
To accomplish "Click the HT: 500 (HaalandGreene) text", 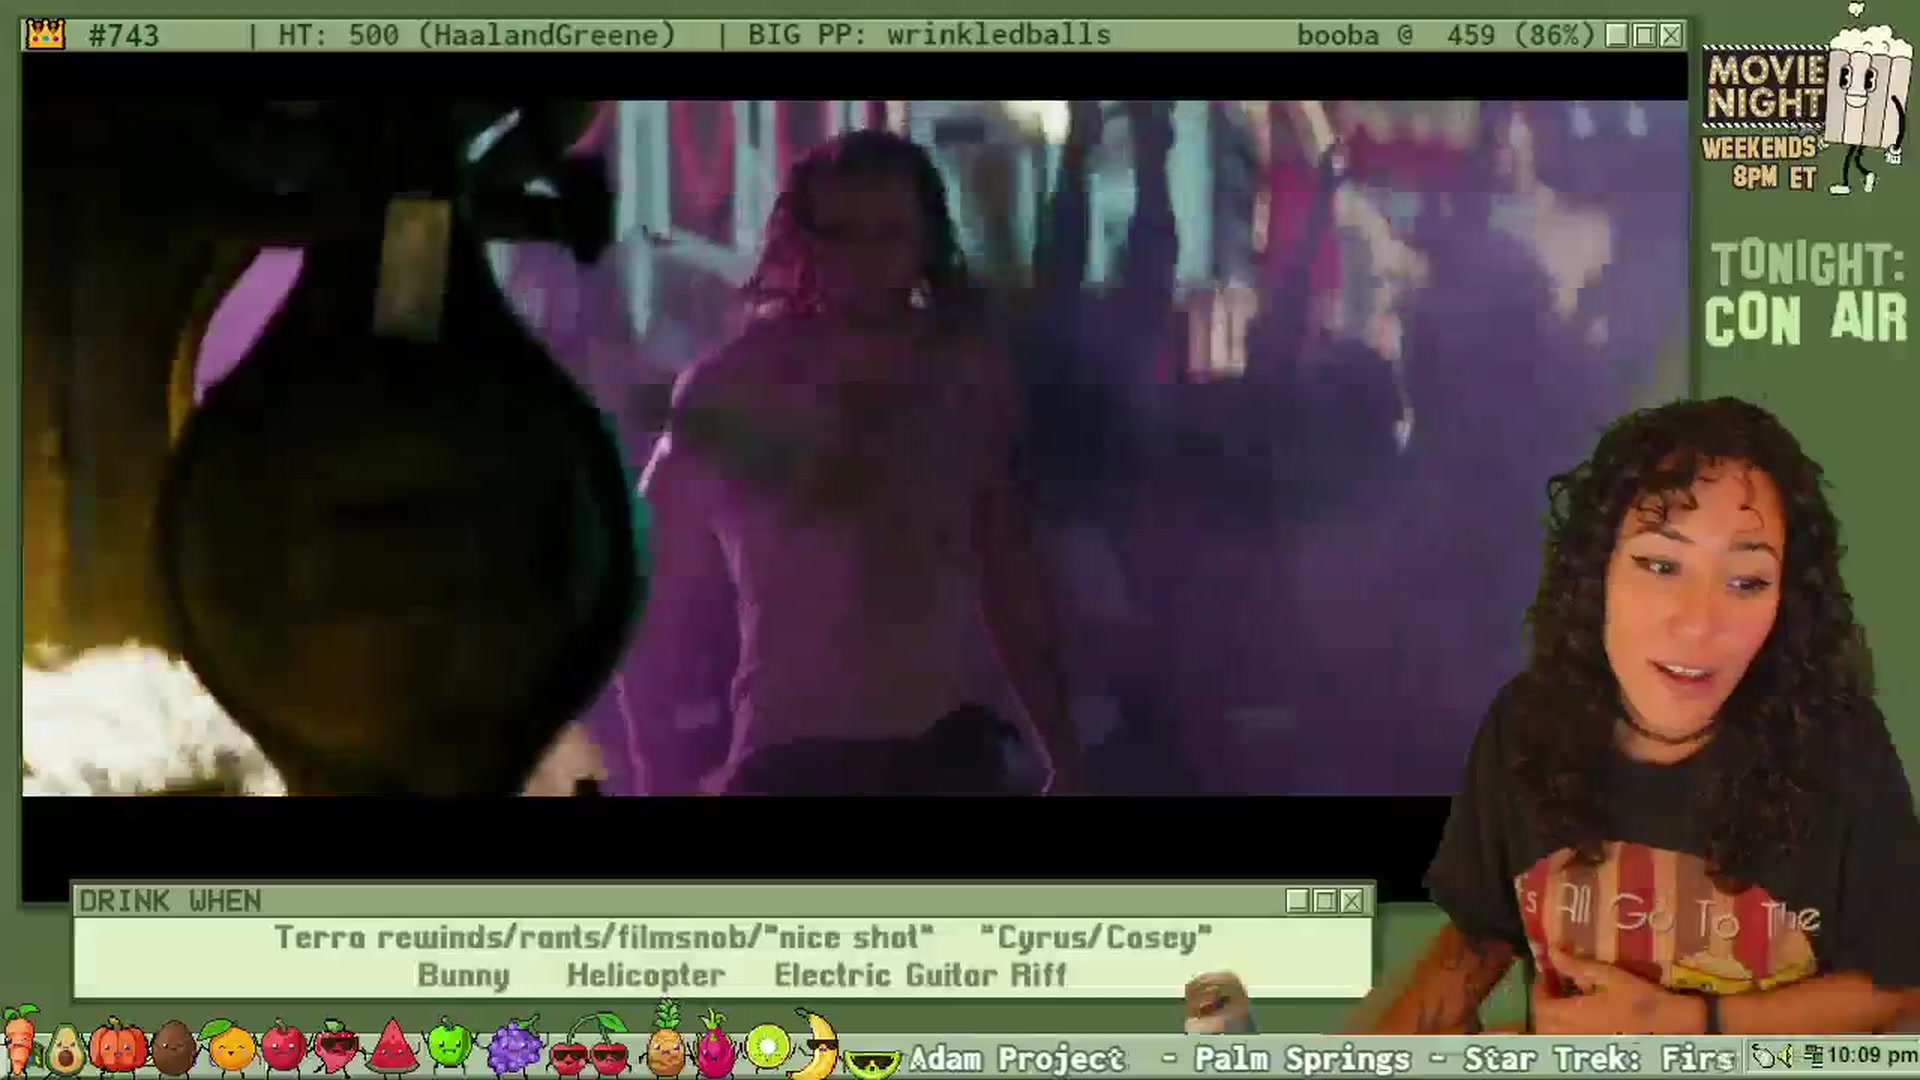I will pos(477,36).
